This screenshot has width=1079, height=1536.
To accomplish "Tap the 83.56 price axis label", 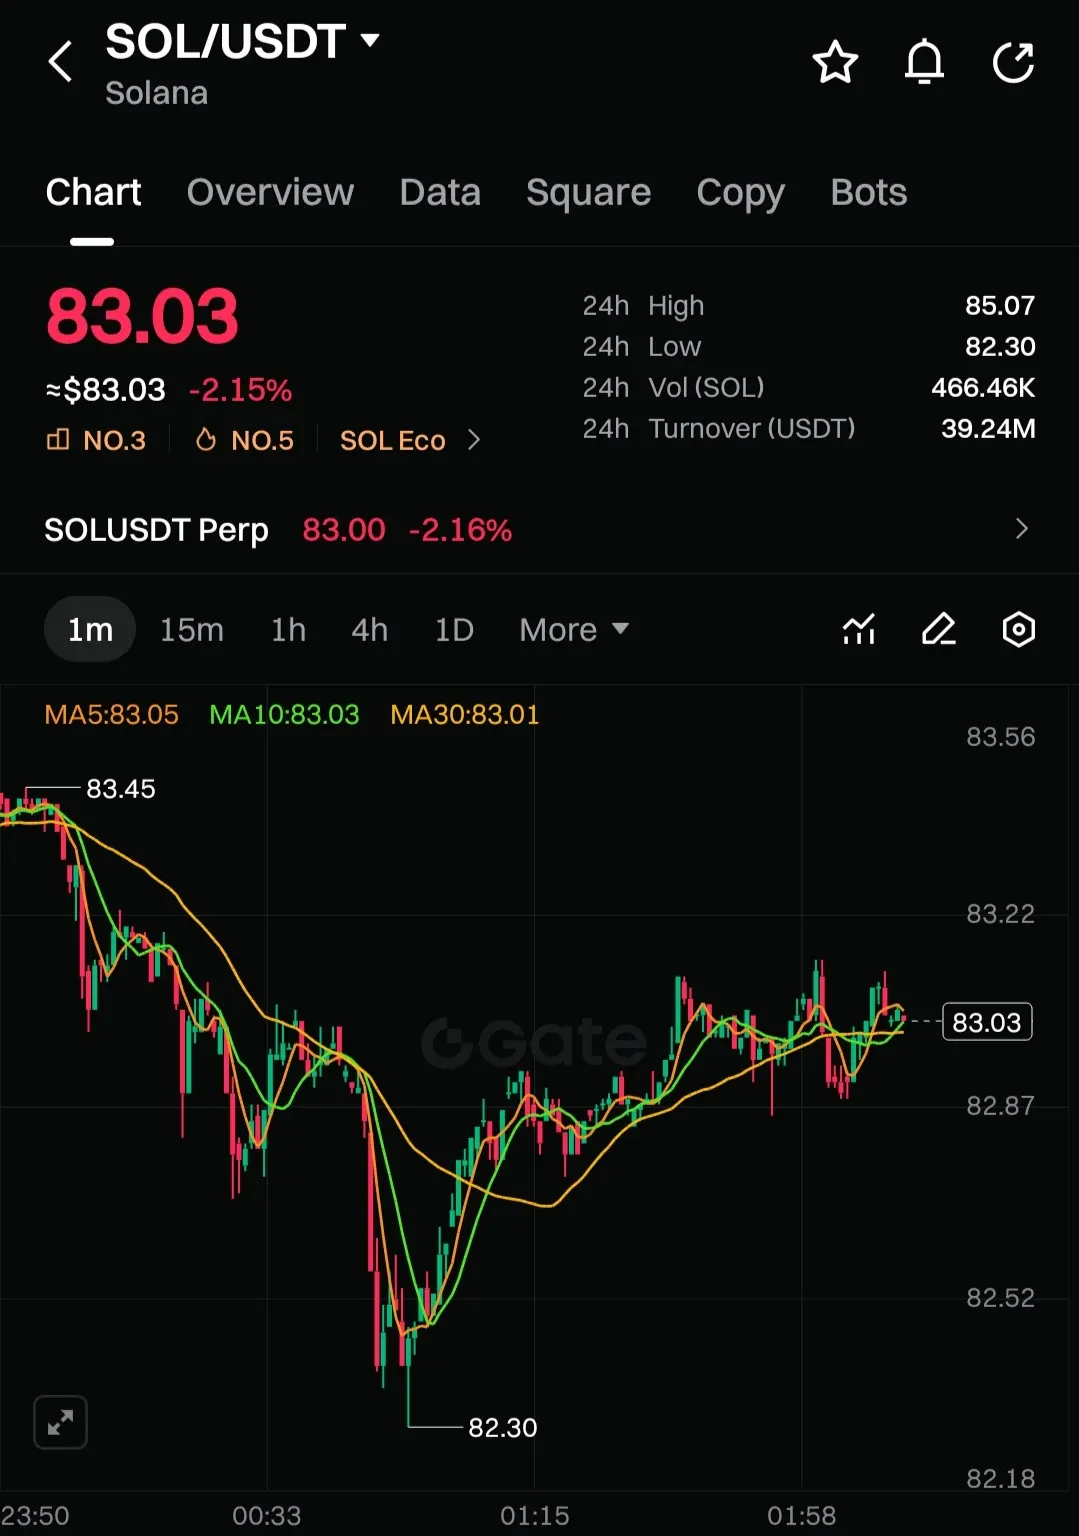I will [x=1000, y=737].
